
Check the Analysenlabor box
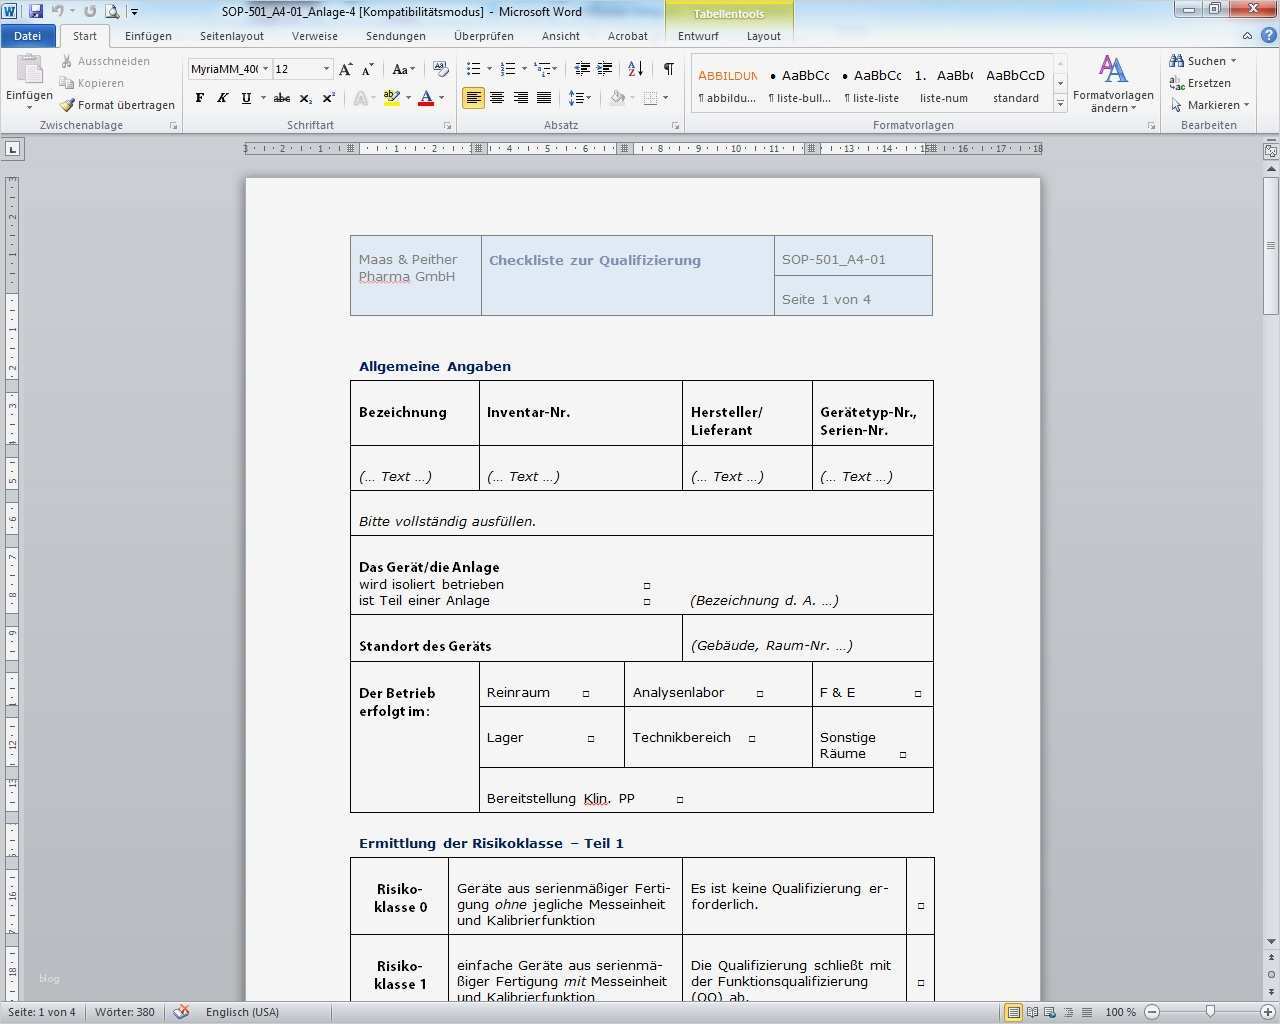(x=760, y=694)
